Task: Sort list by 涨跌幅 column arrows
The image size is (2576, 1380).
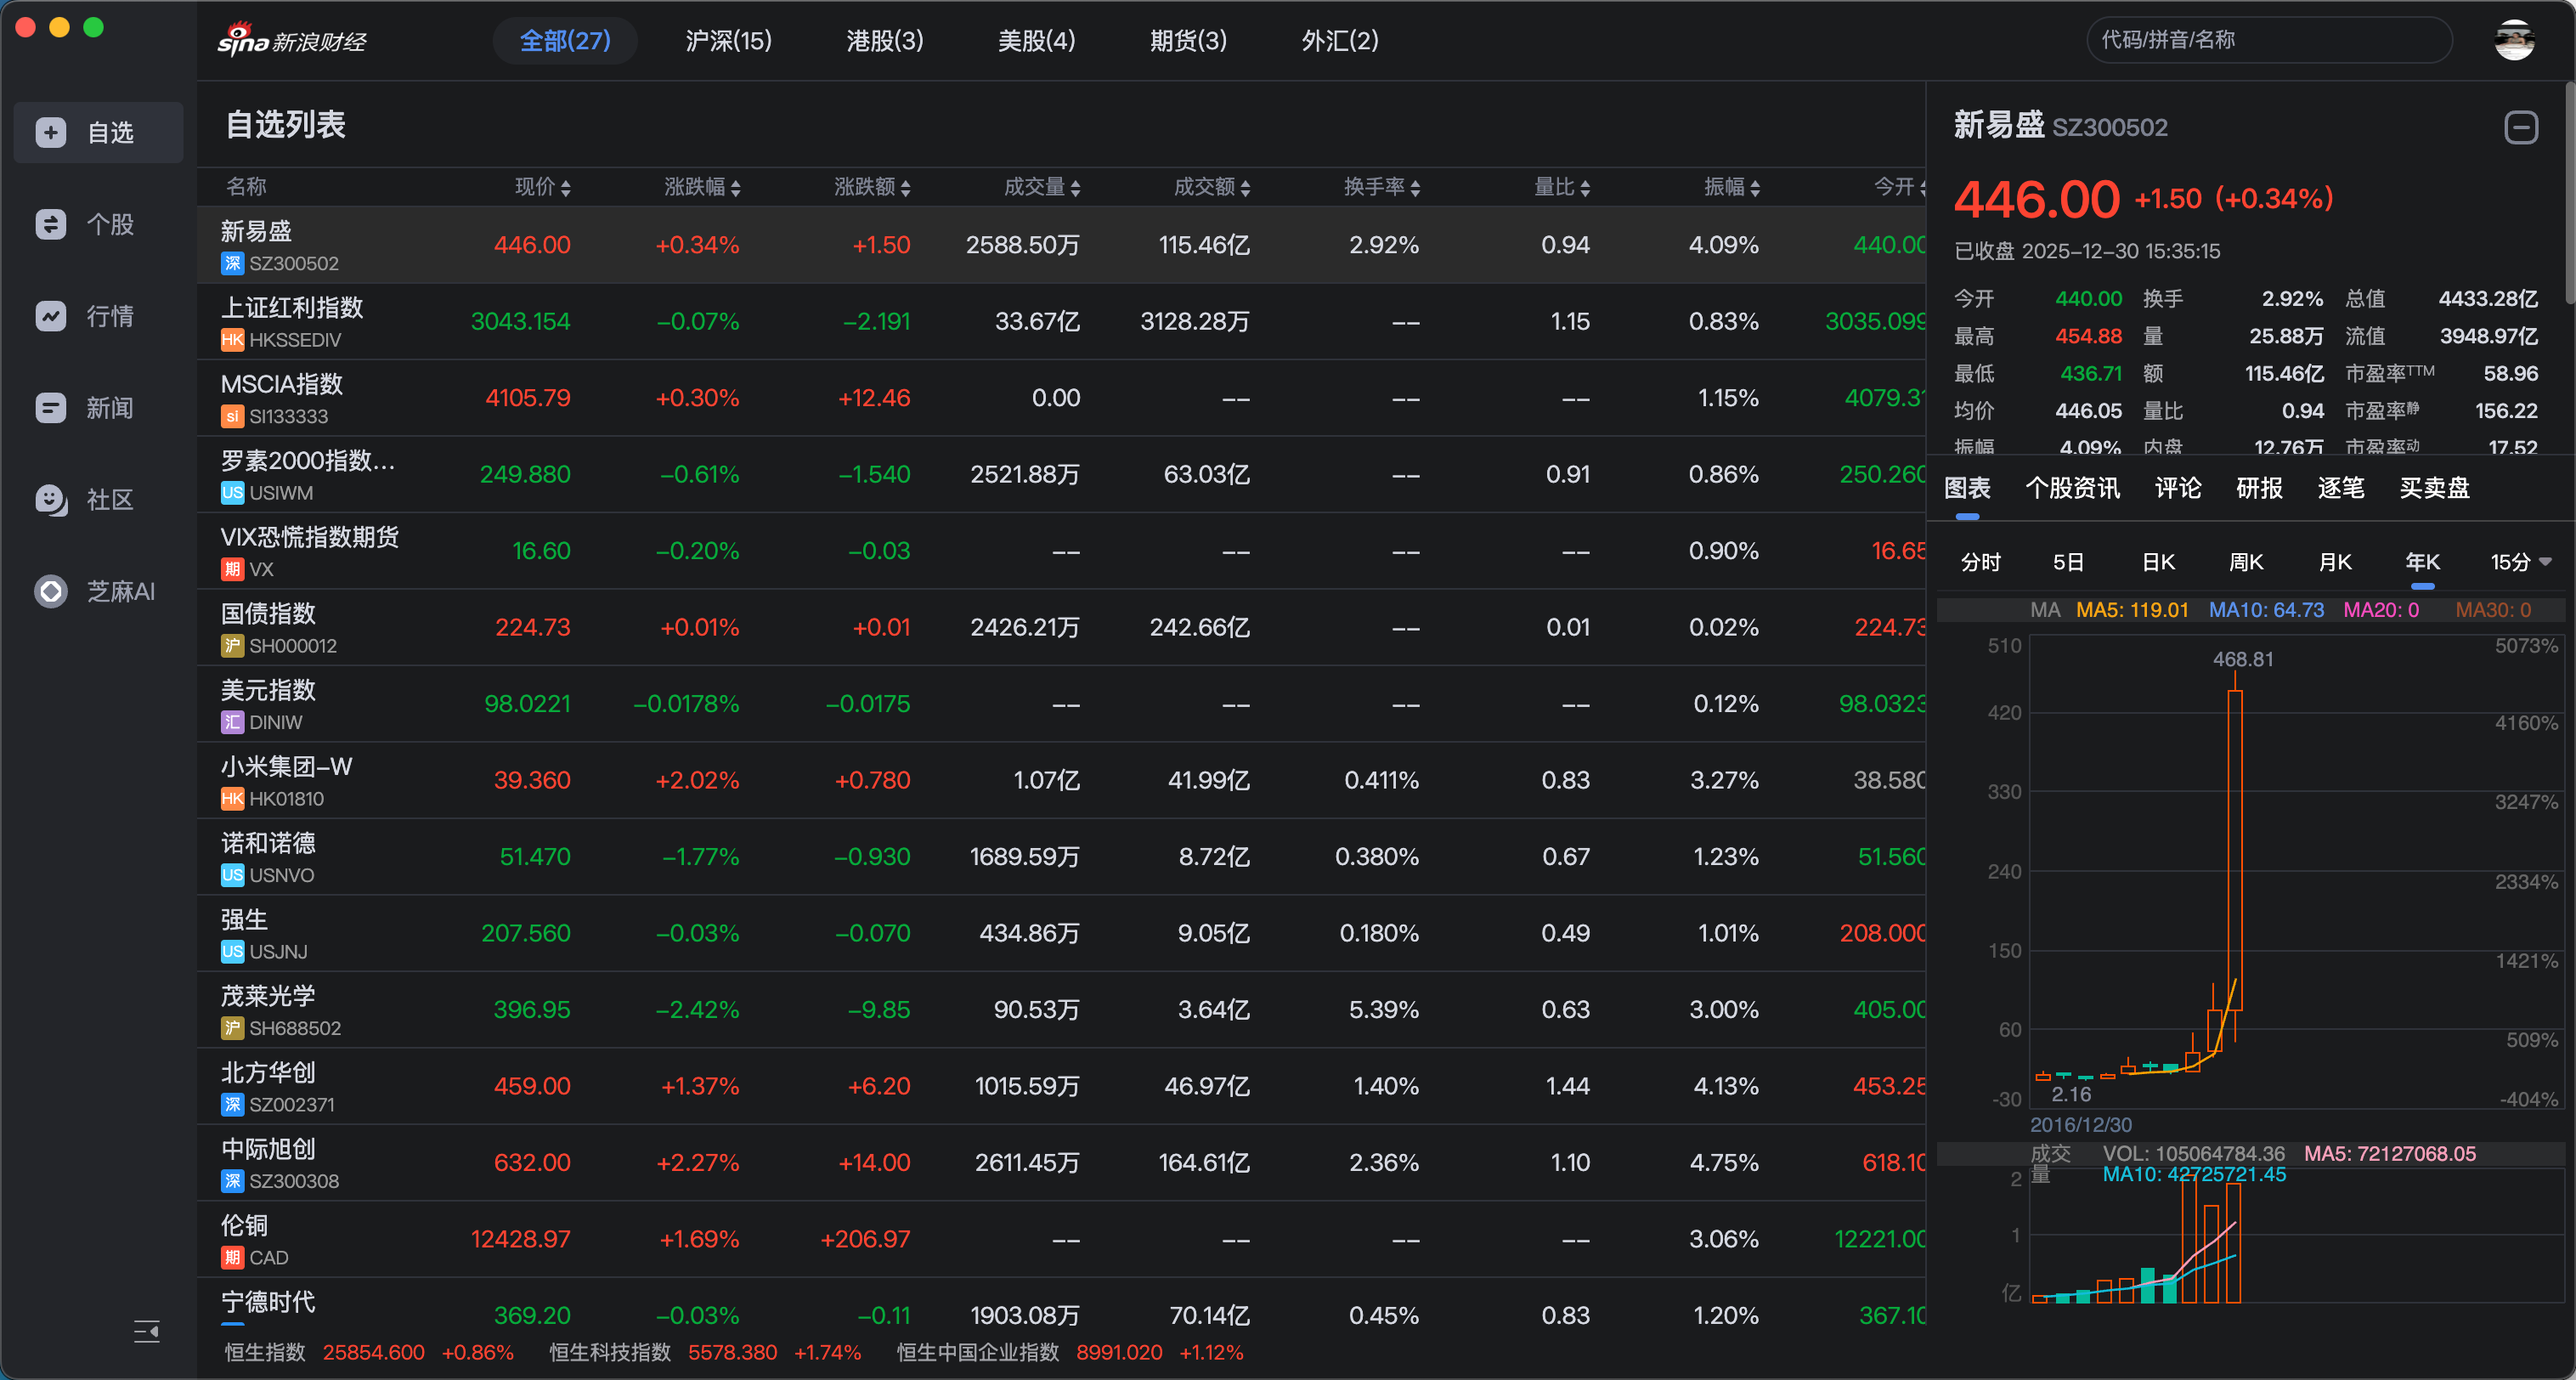Action: coord(736,188)
